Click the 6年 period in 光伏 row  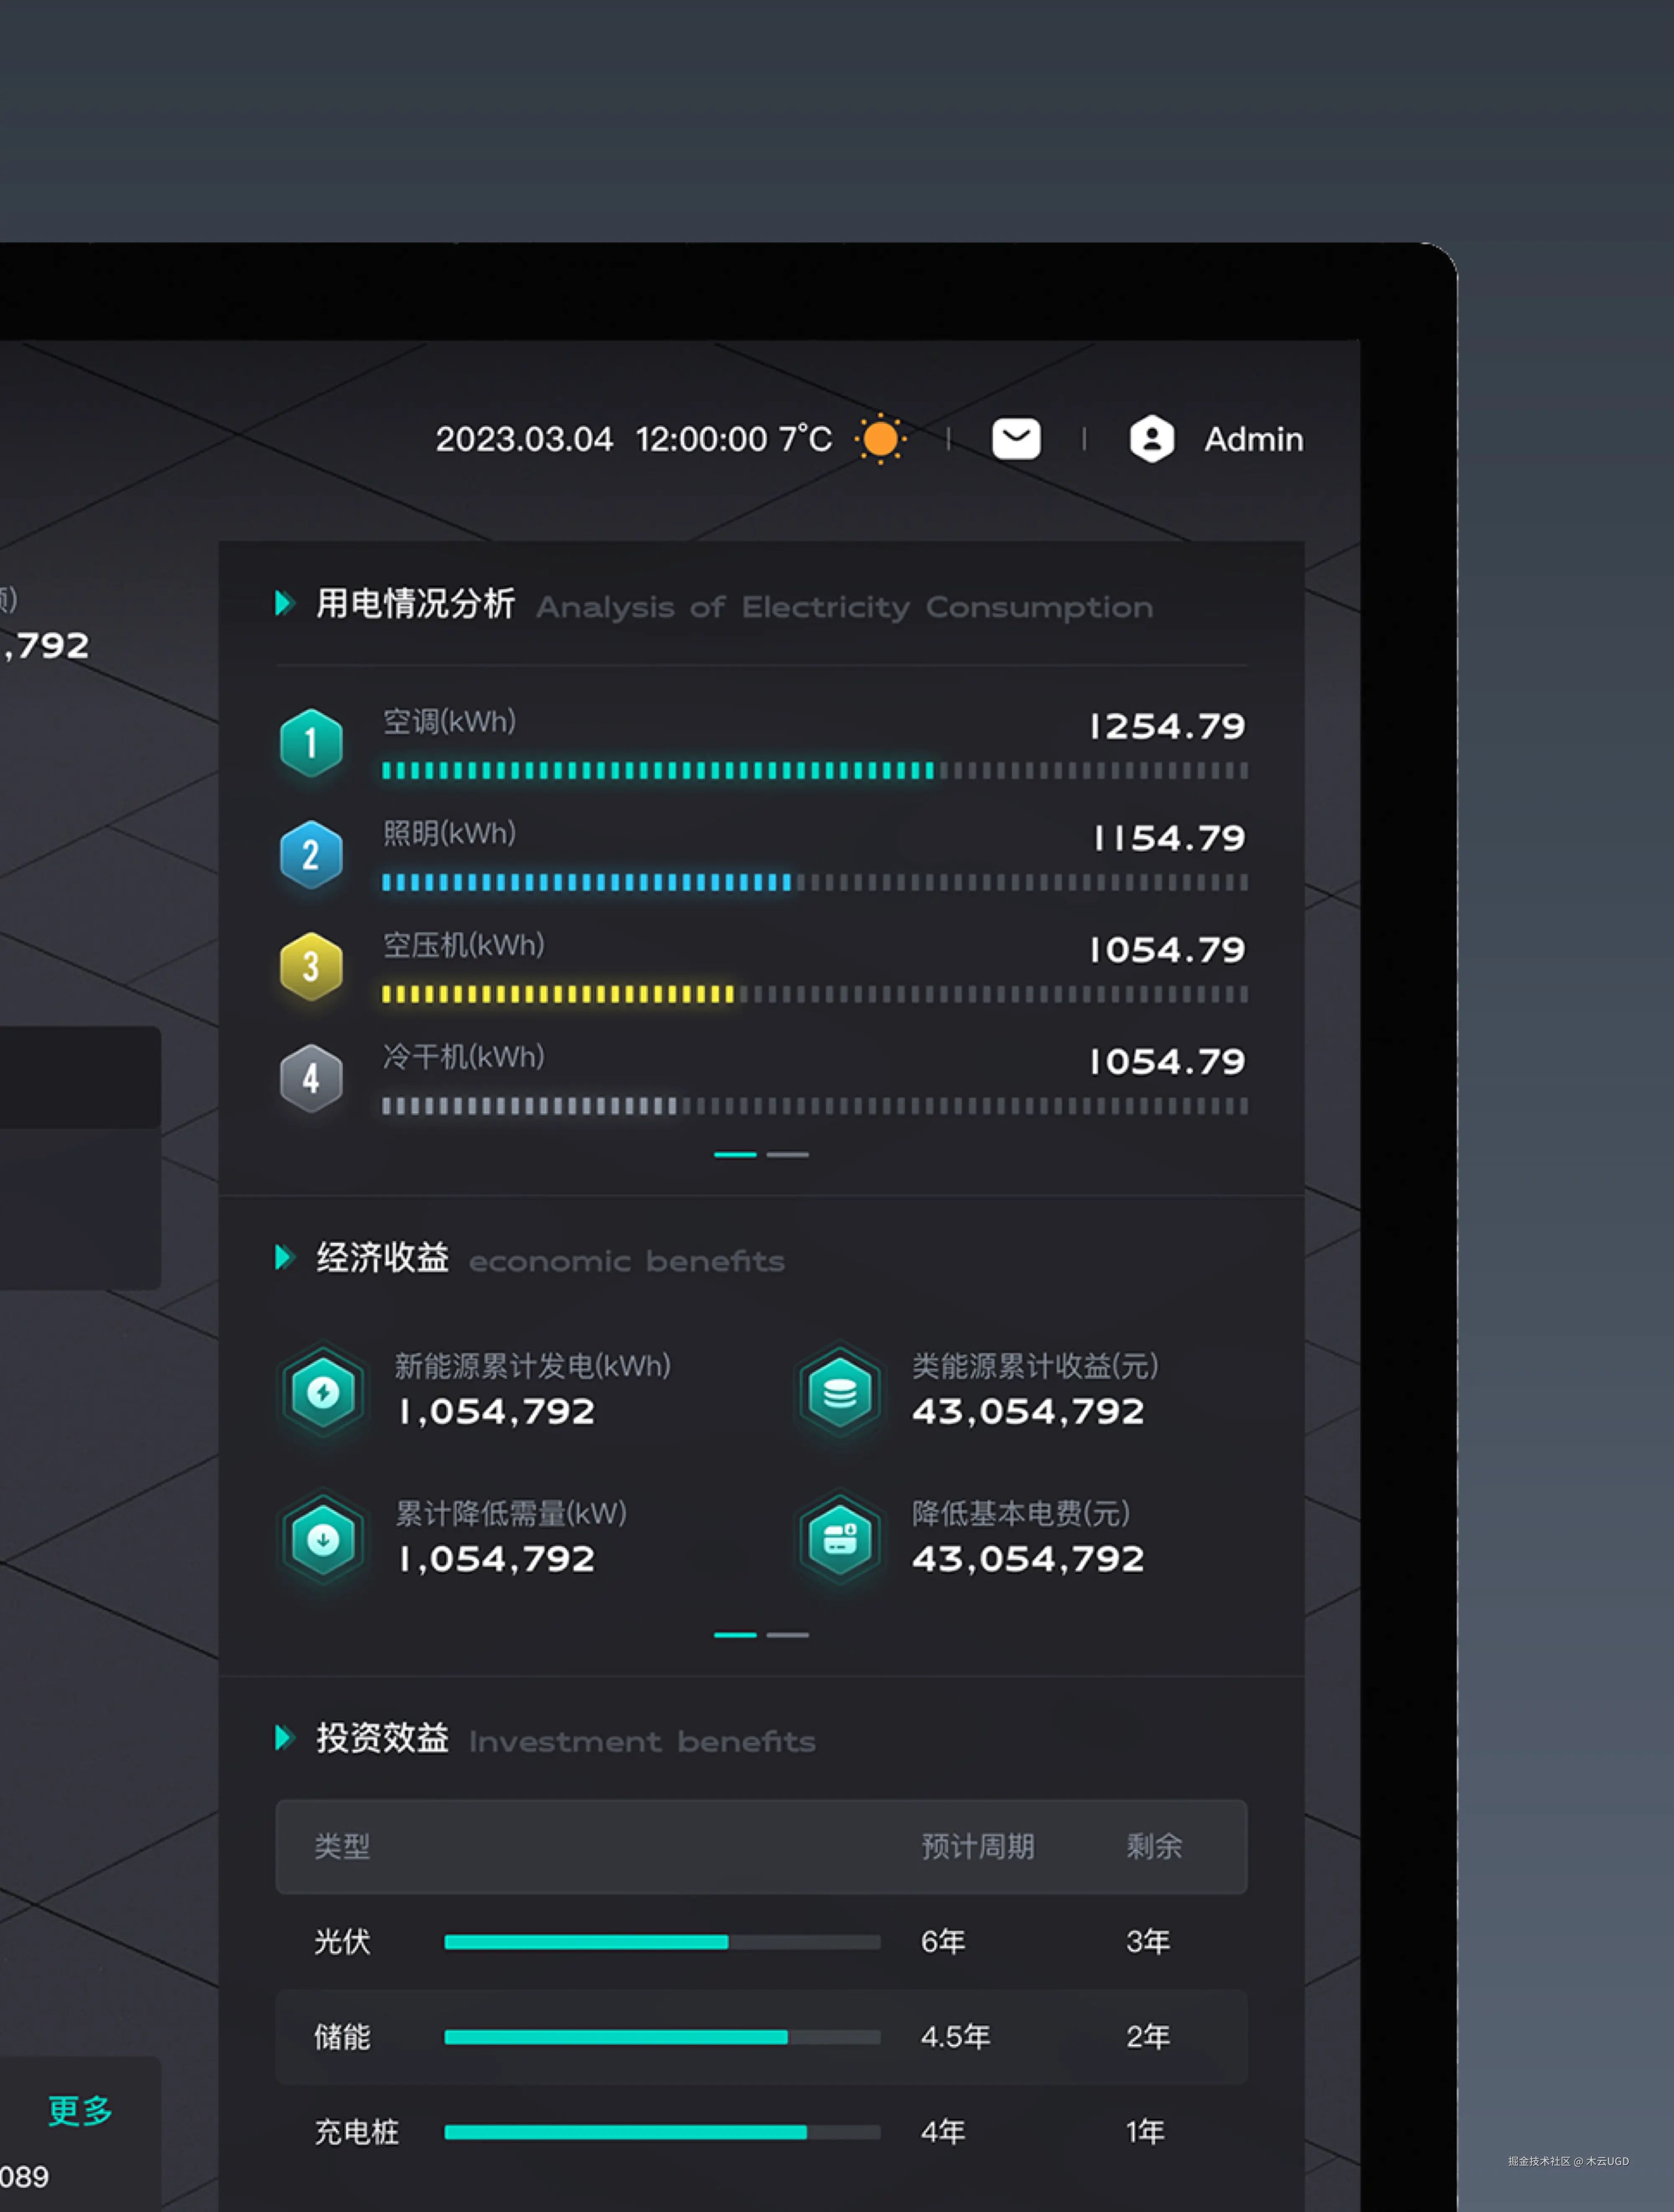943,1942
